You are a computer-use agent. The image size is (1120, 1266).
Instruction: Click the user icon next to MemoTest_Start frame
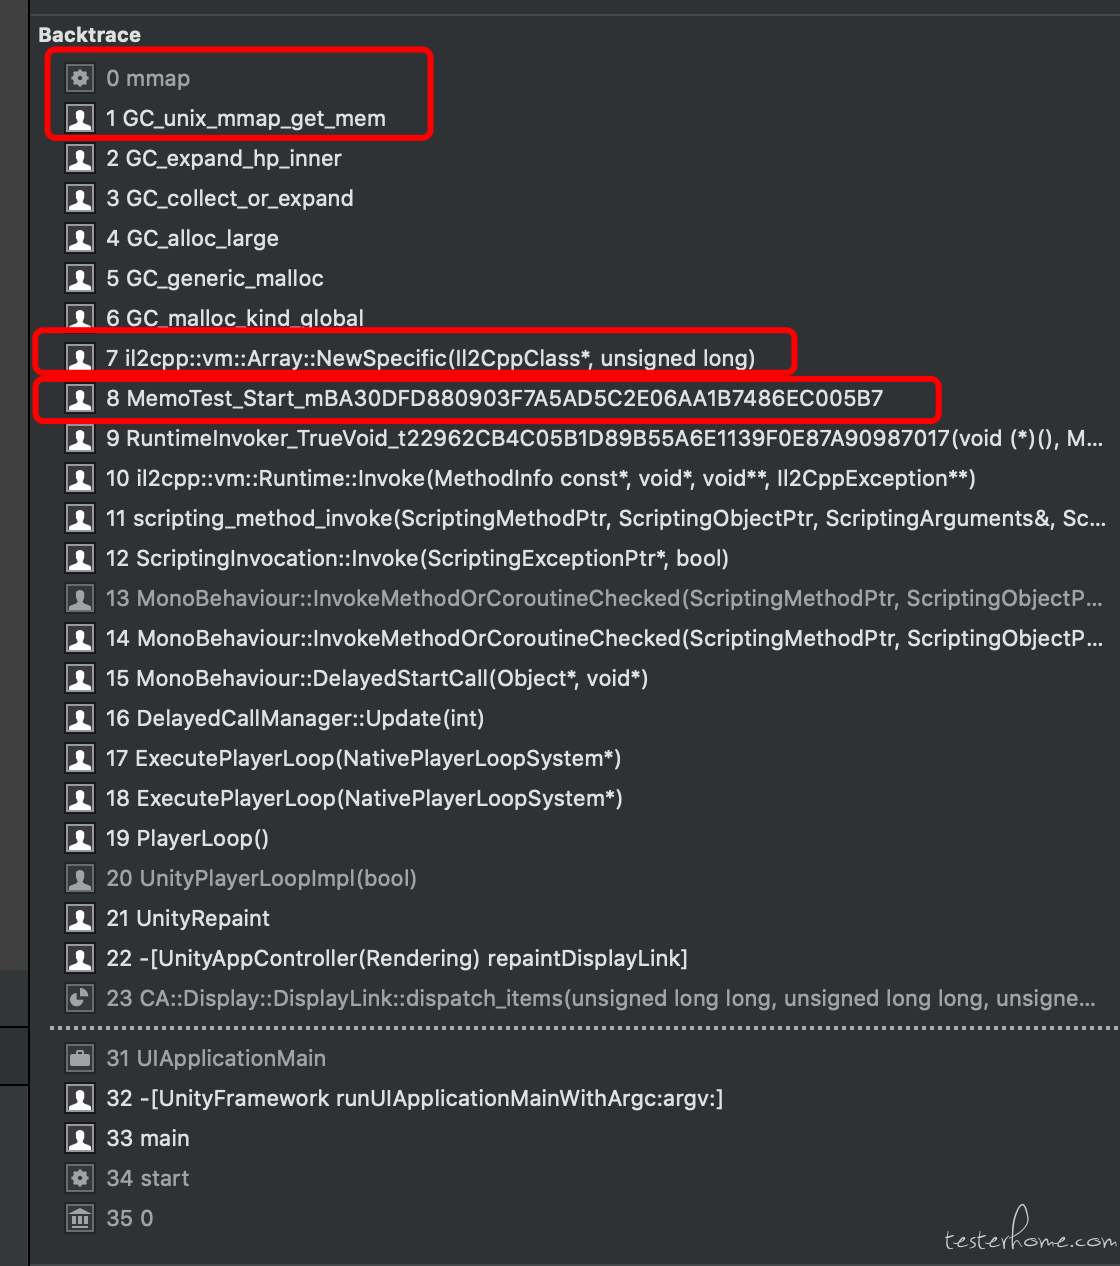[x=80, y=398]
